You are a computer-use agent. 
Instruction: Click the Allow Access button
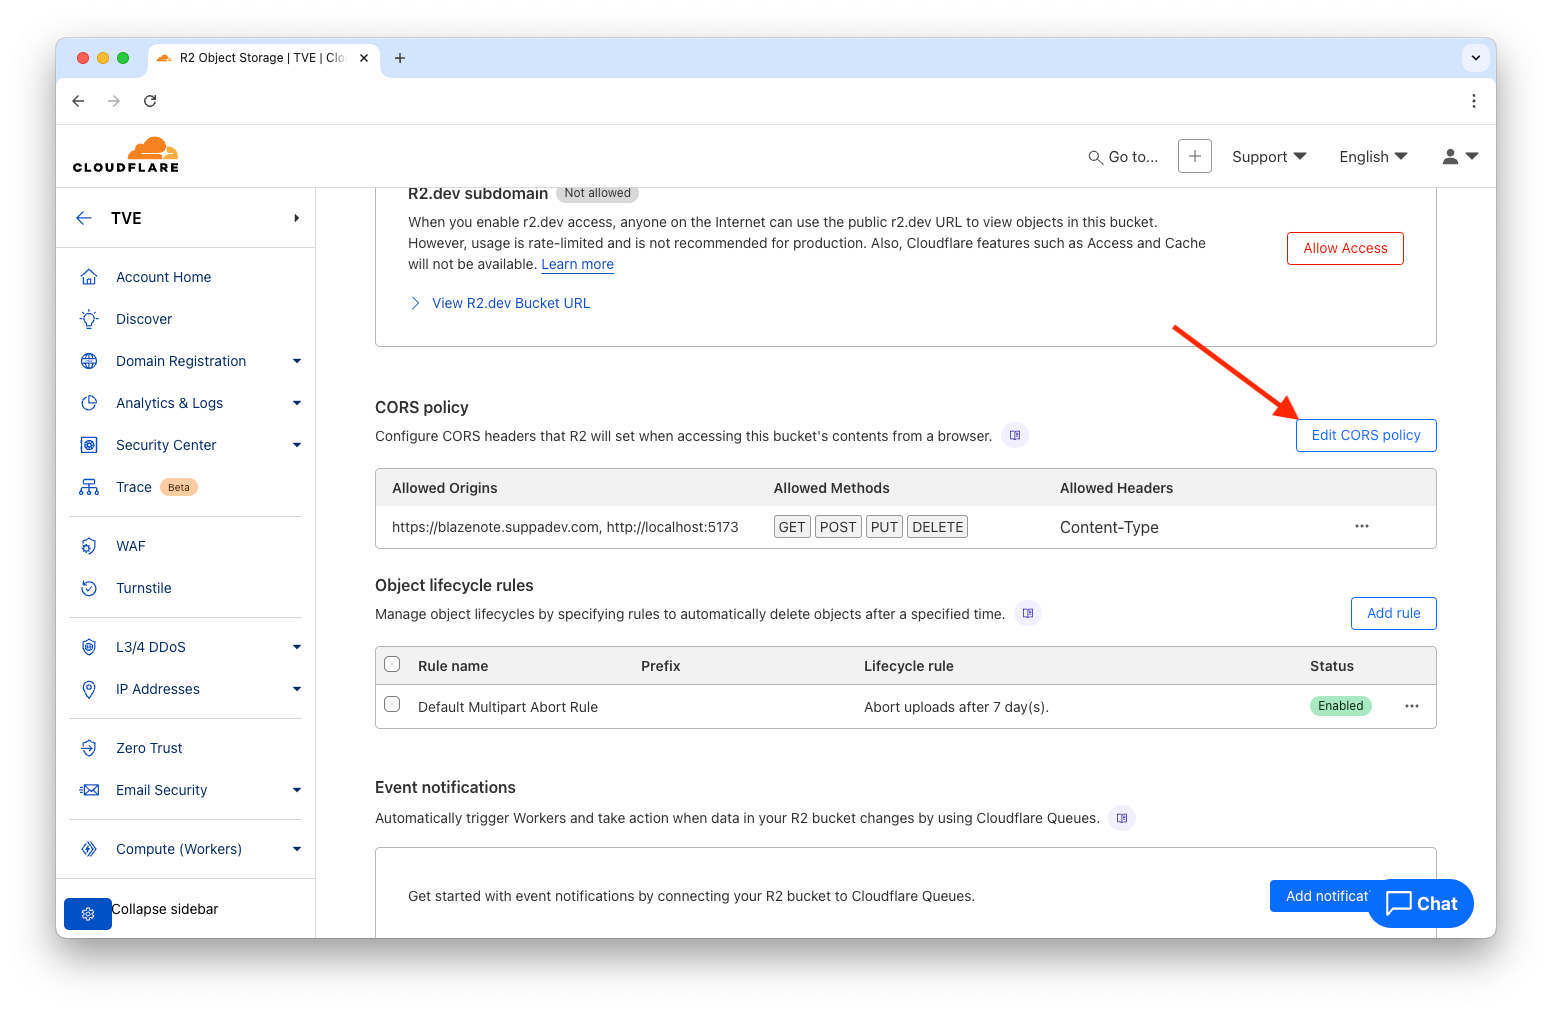pos(1344,248)
